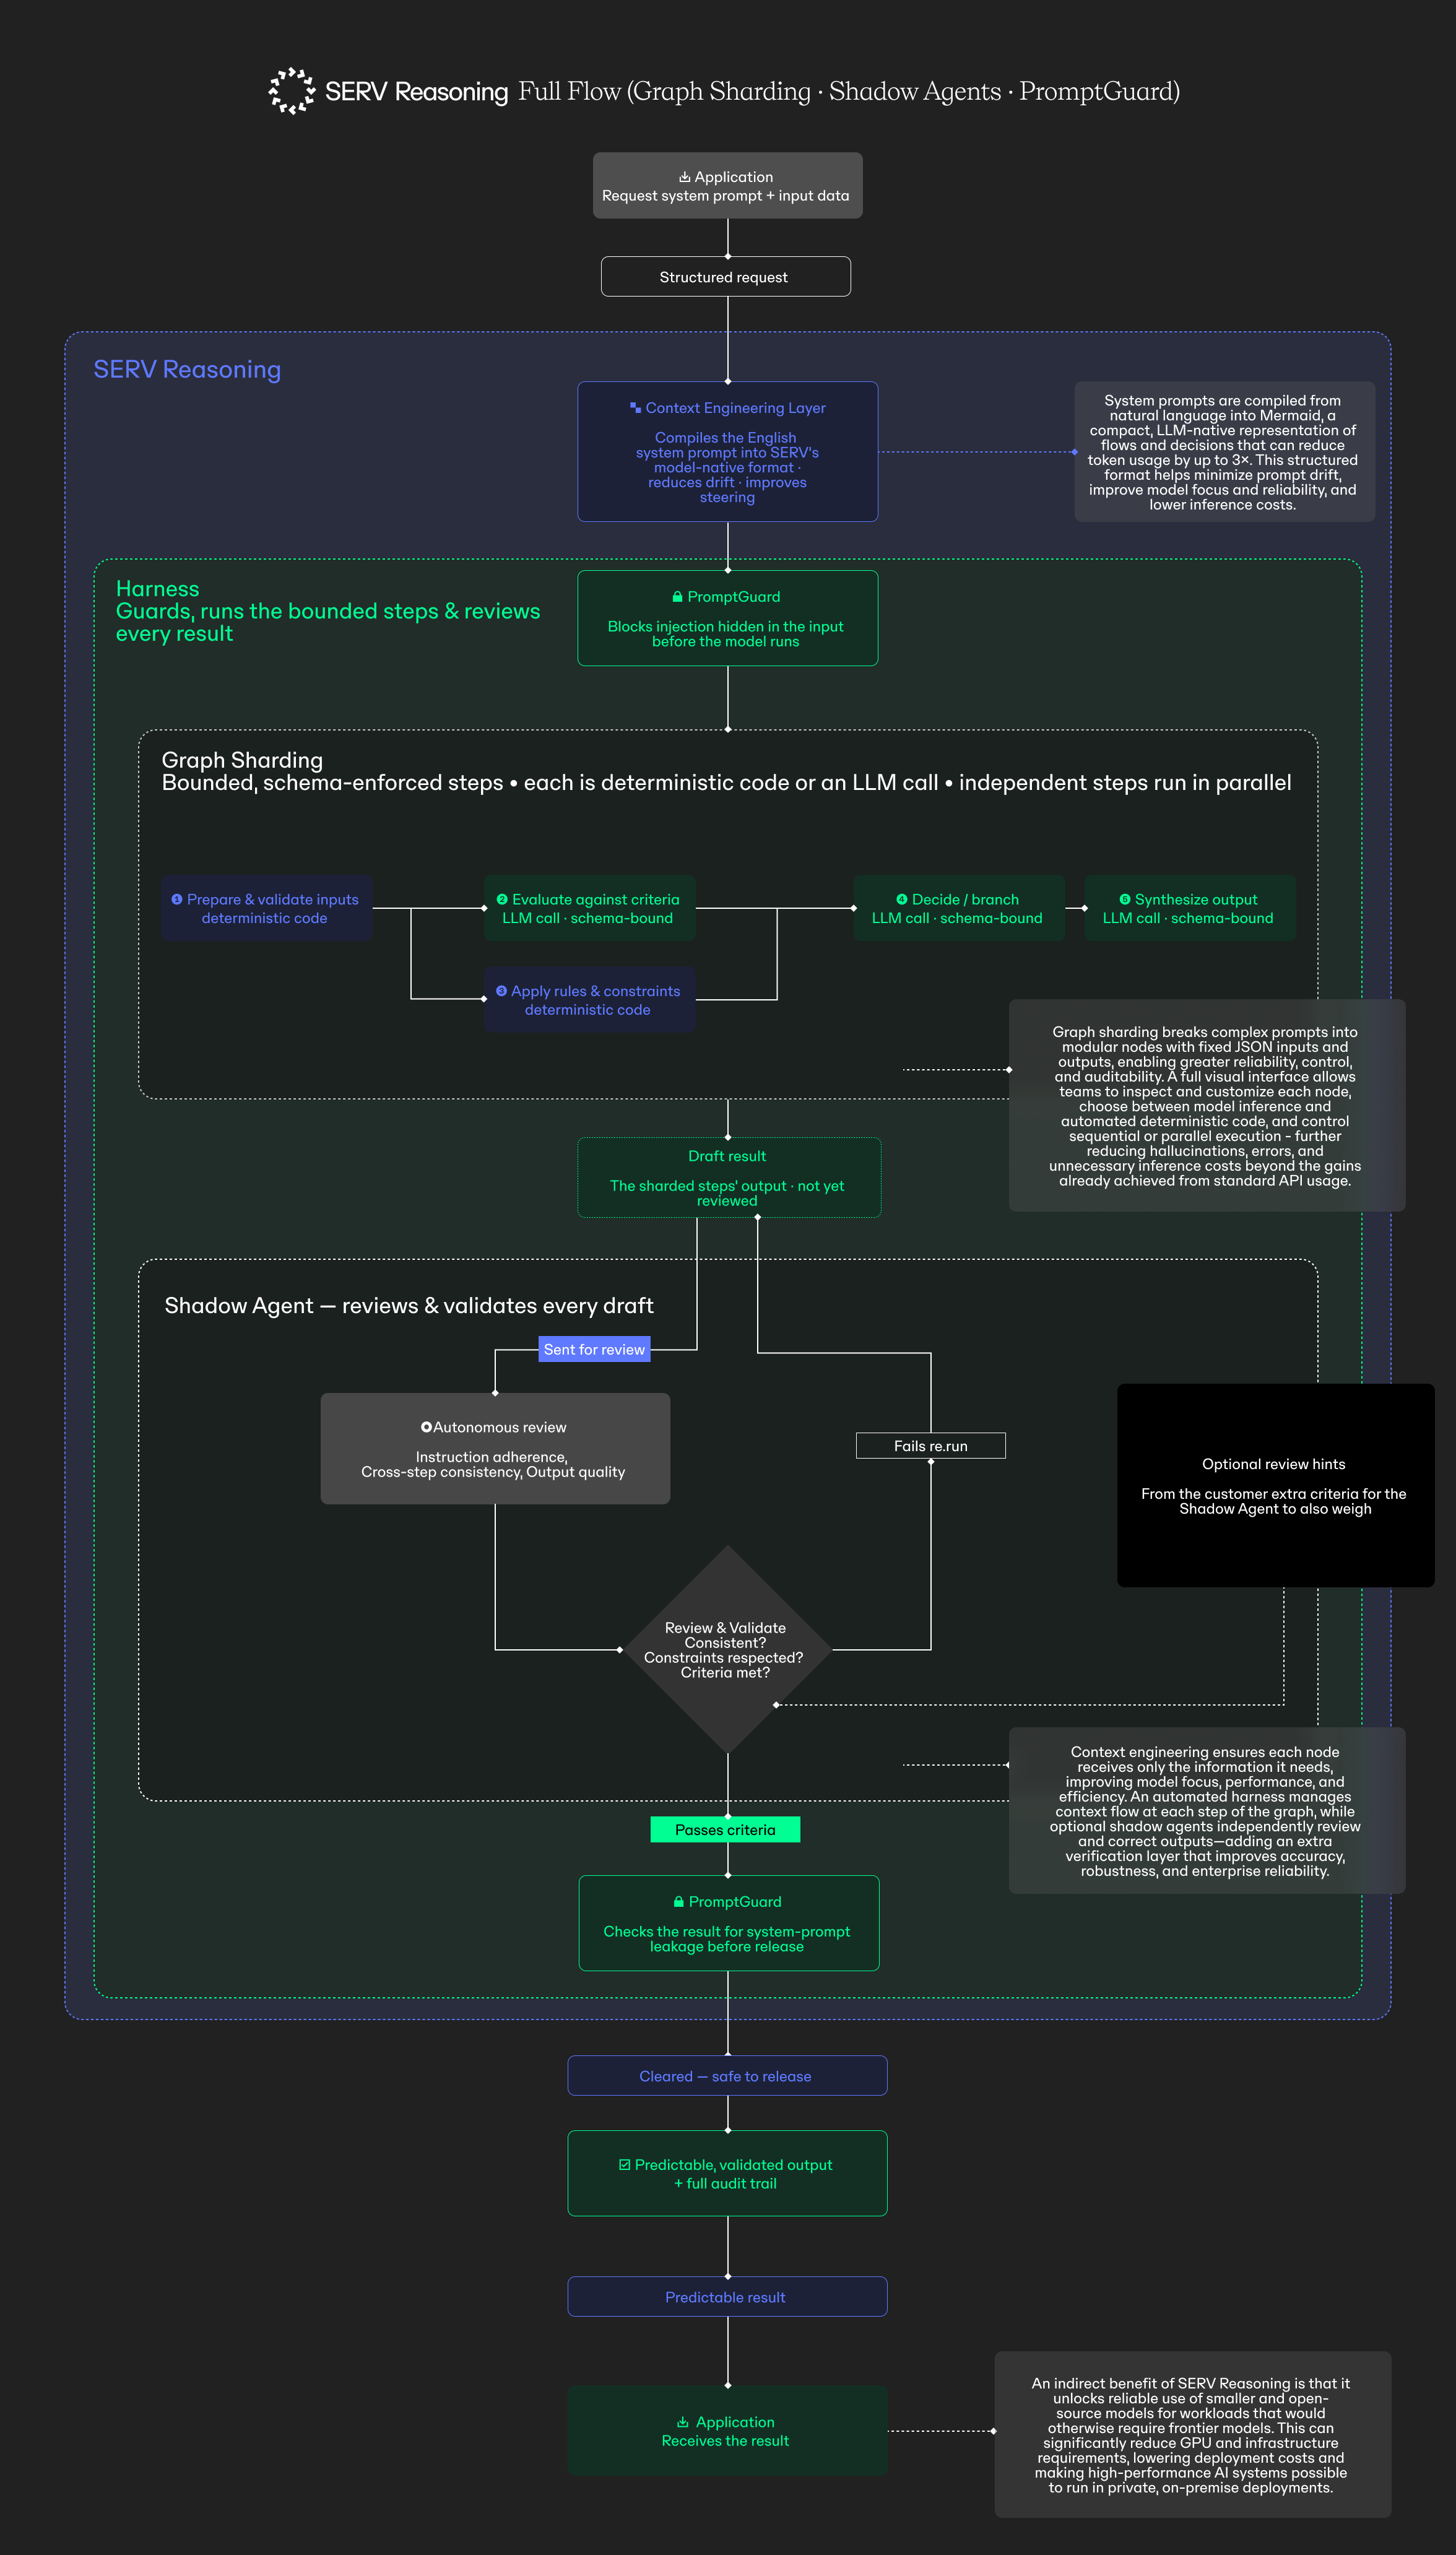Viewport: 1456px width, 2555px height.
Task: Click the number 2 badge on Evaluate against criteria
Action: coord(502,900)
